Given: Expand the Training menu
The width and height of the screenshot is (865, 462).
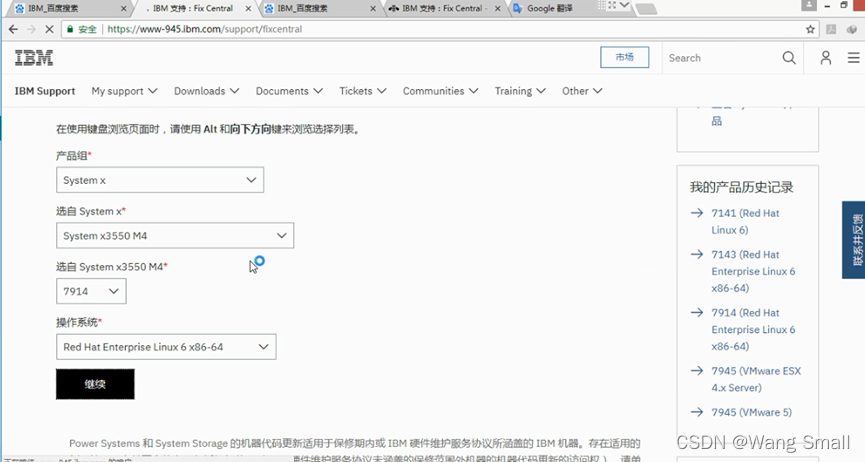Looking at the screenshot, I should 520,91.
